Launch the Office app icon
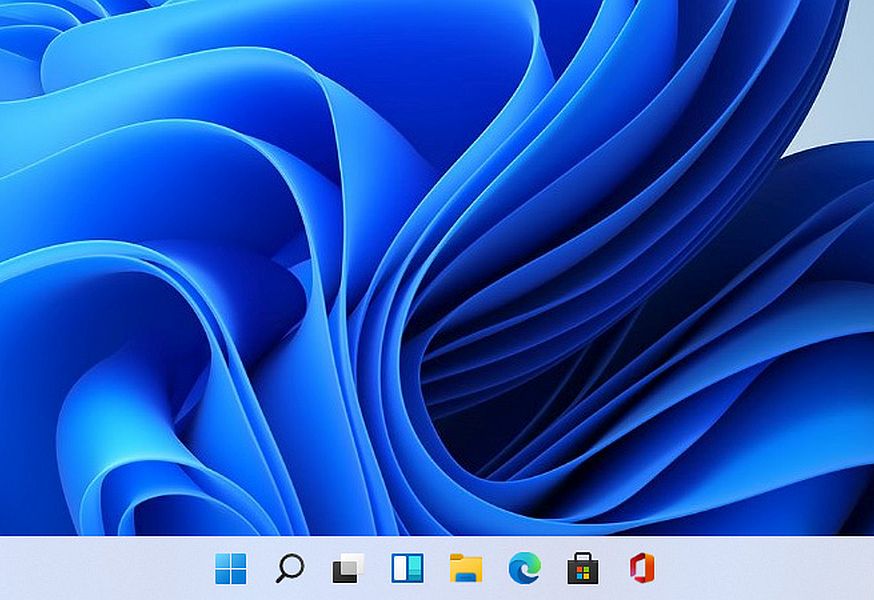 (x=642, y=568)
